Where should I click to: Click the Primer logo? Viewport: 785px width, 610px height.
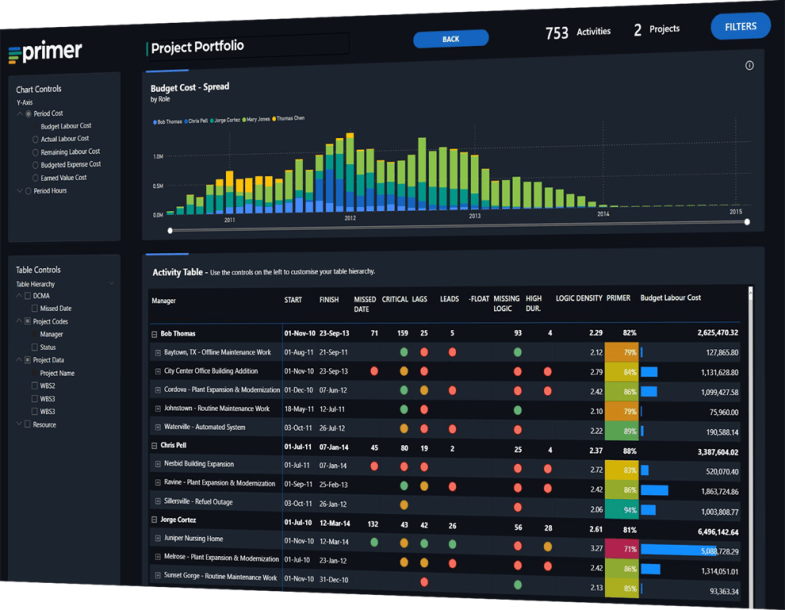click(x=45, y=52)
